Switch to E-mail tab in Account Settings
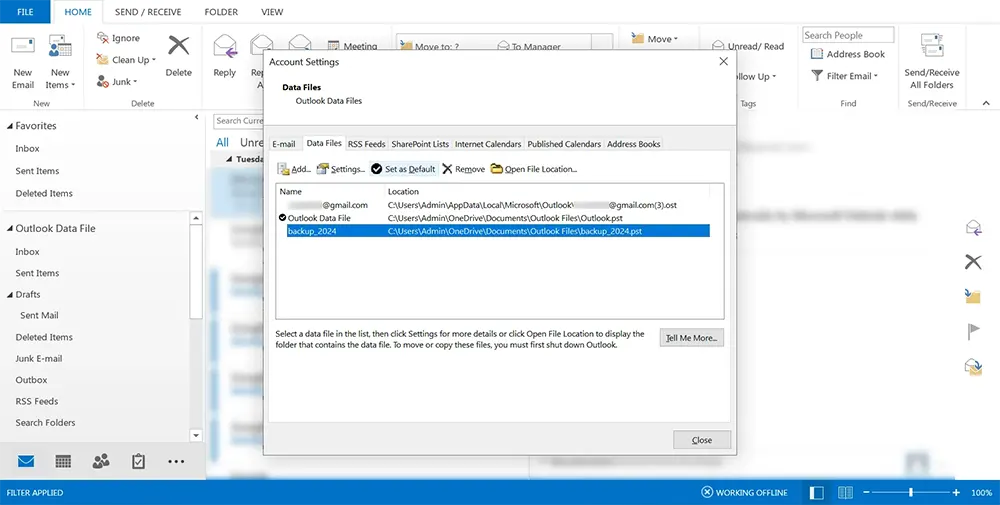 click(x=284, y=144)
